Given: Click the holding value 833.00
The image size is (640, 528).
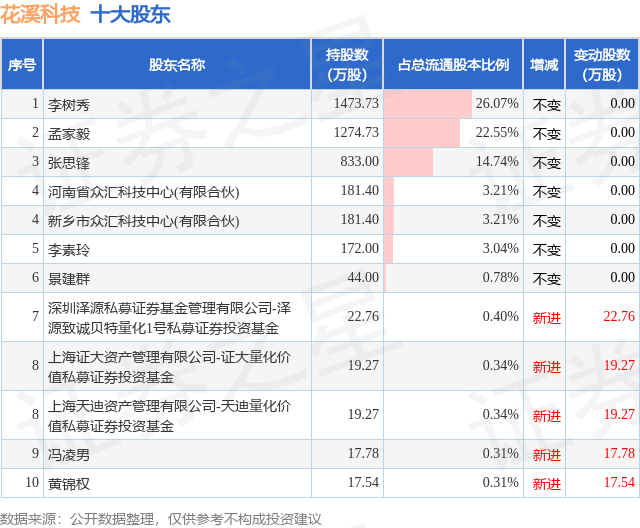Looking at the screenshot, I should click(360, 161).
